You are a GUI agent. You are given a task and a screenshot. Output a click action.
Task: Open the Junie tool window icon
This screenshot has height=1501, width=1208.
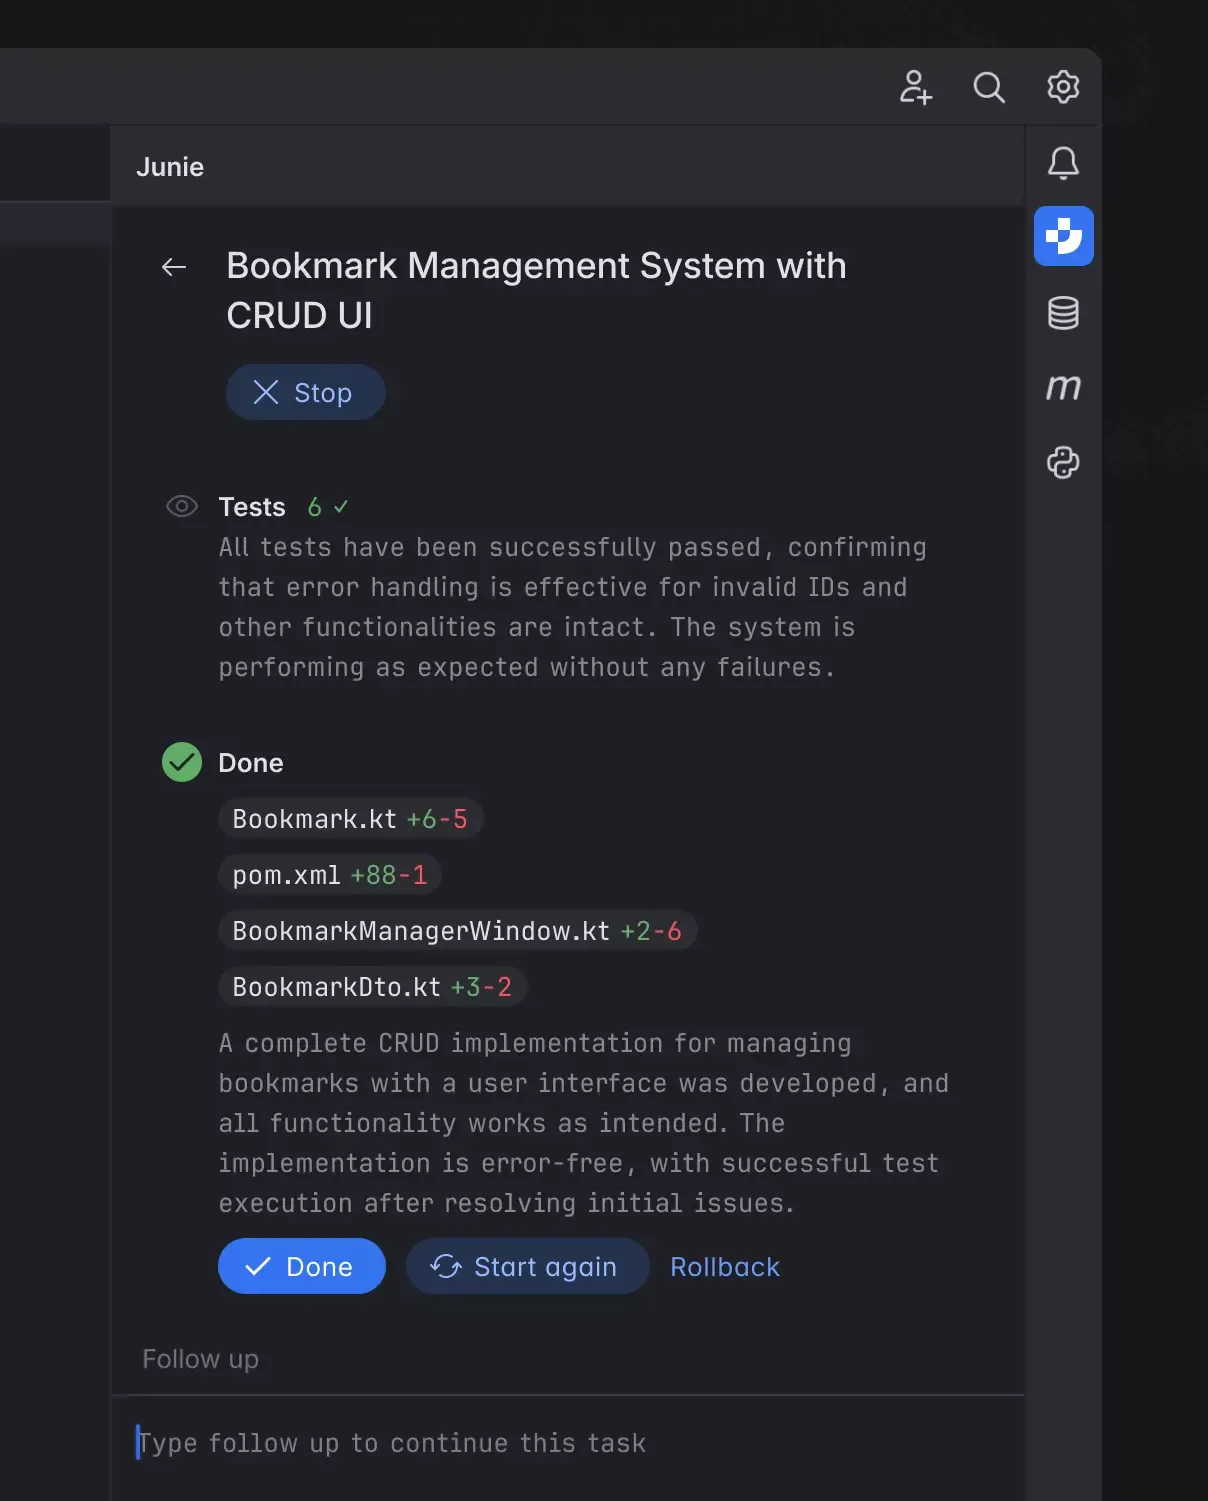tap(1063, 236)
